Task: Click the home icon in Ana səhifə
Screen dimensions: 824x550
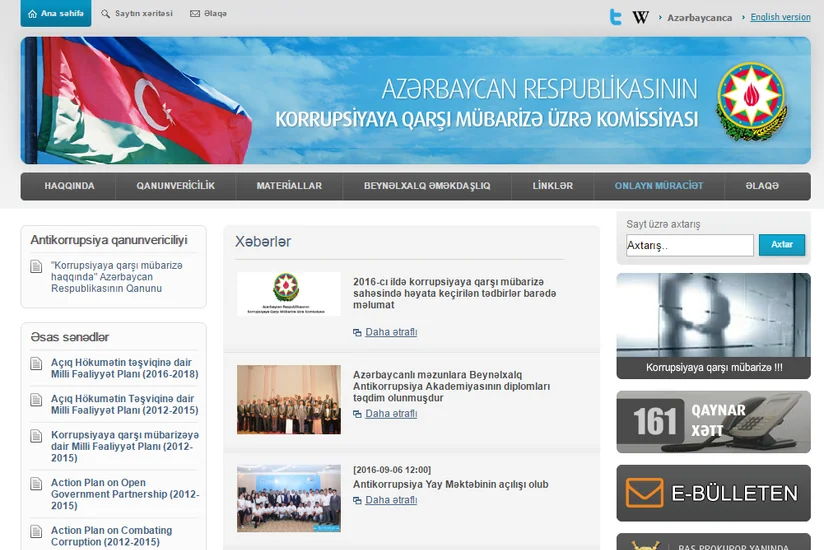Action: click(33, 14)
